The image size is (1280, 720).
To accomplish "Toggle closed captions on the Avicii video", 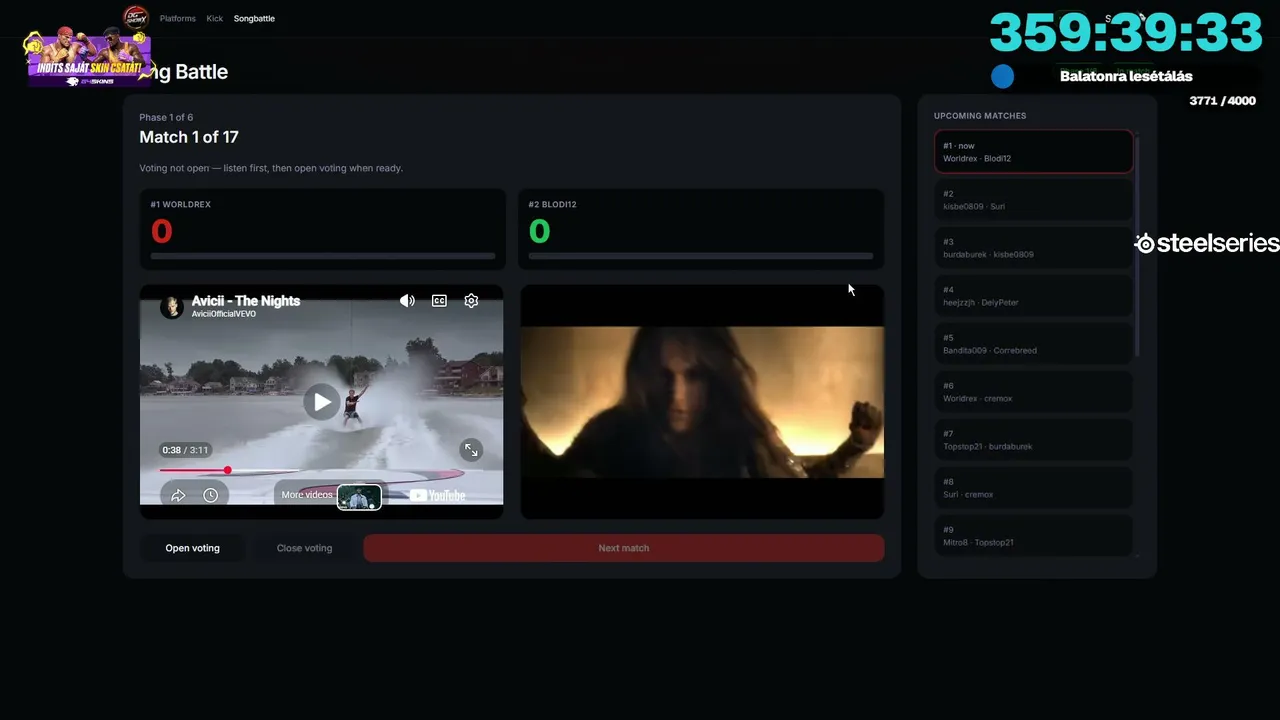I will click(439, 301).
